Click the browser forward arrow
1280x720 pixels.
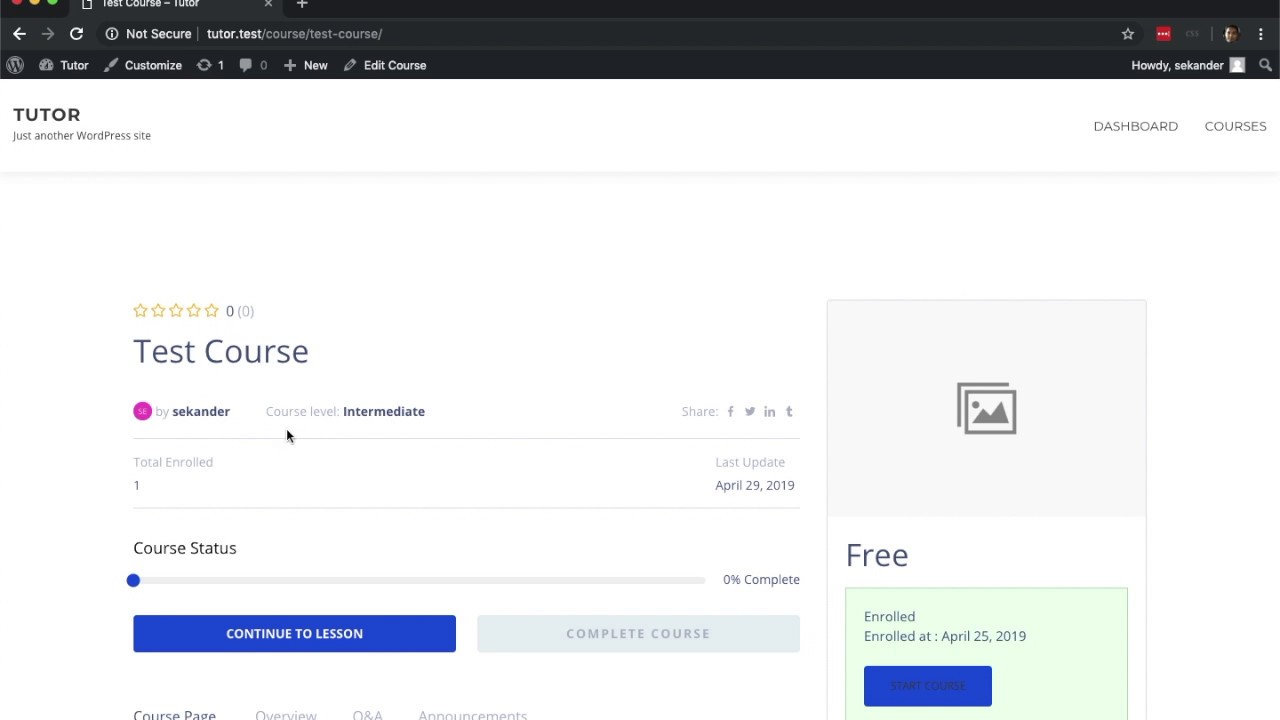pos(47,34)
